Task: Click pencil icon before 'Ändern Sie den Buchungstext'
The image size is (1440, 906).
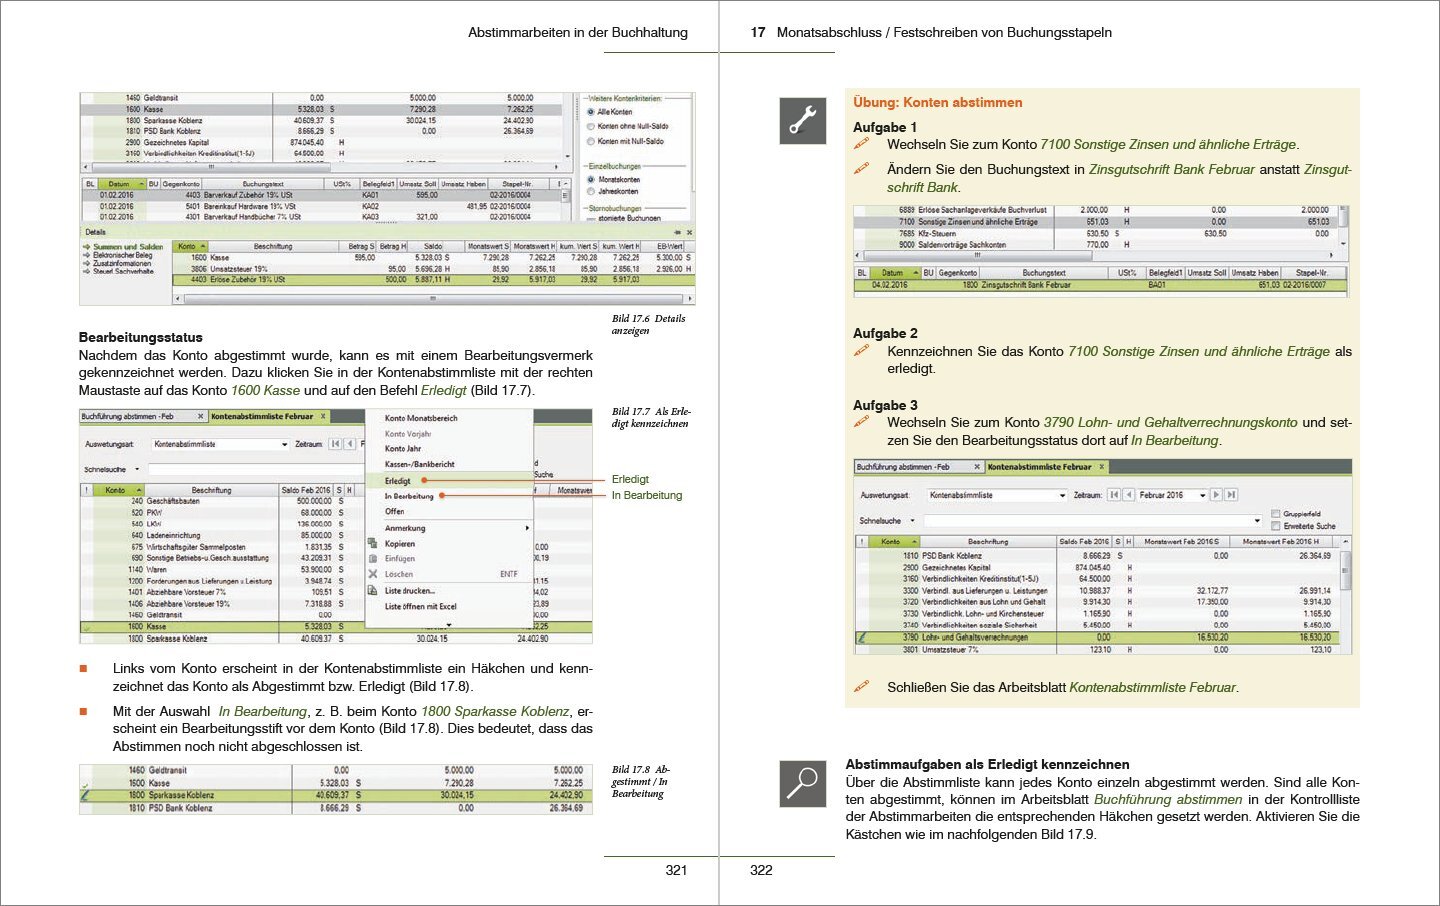Action: point(861,169)
